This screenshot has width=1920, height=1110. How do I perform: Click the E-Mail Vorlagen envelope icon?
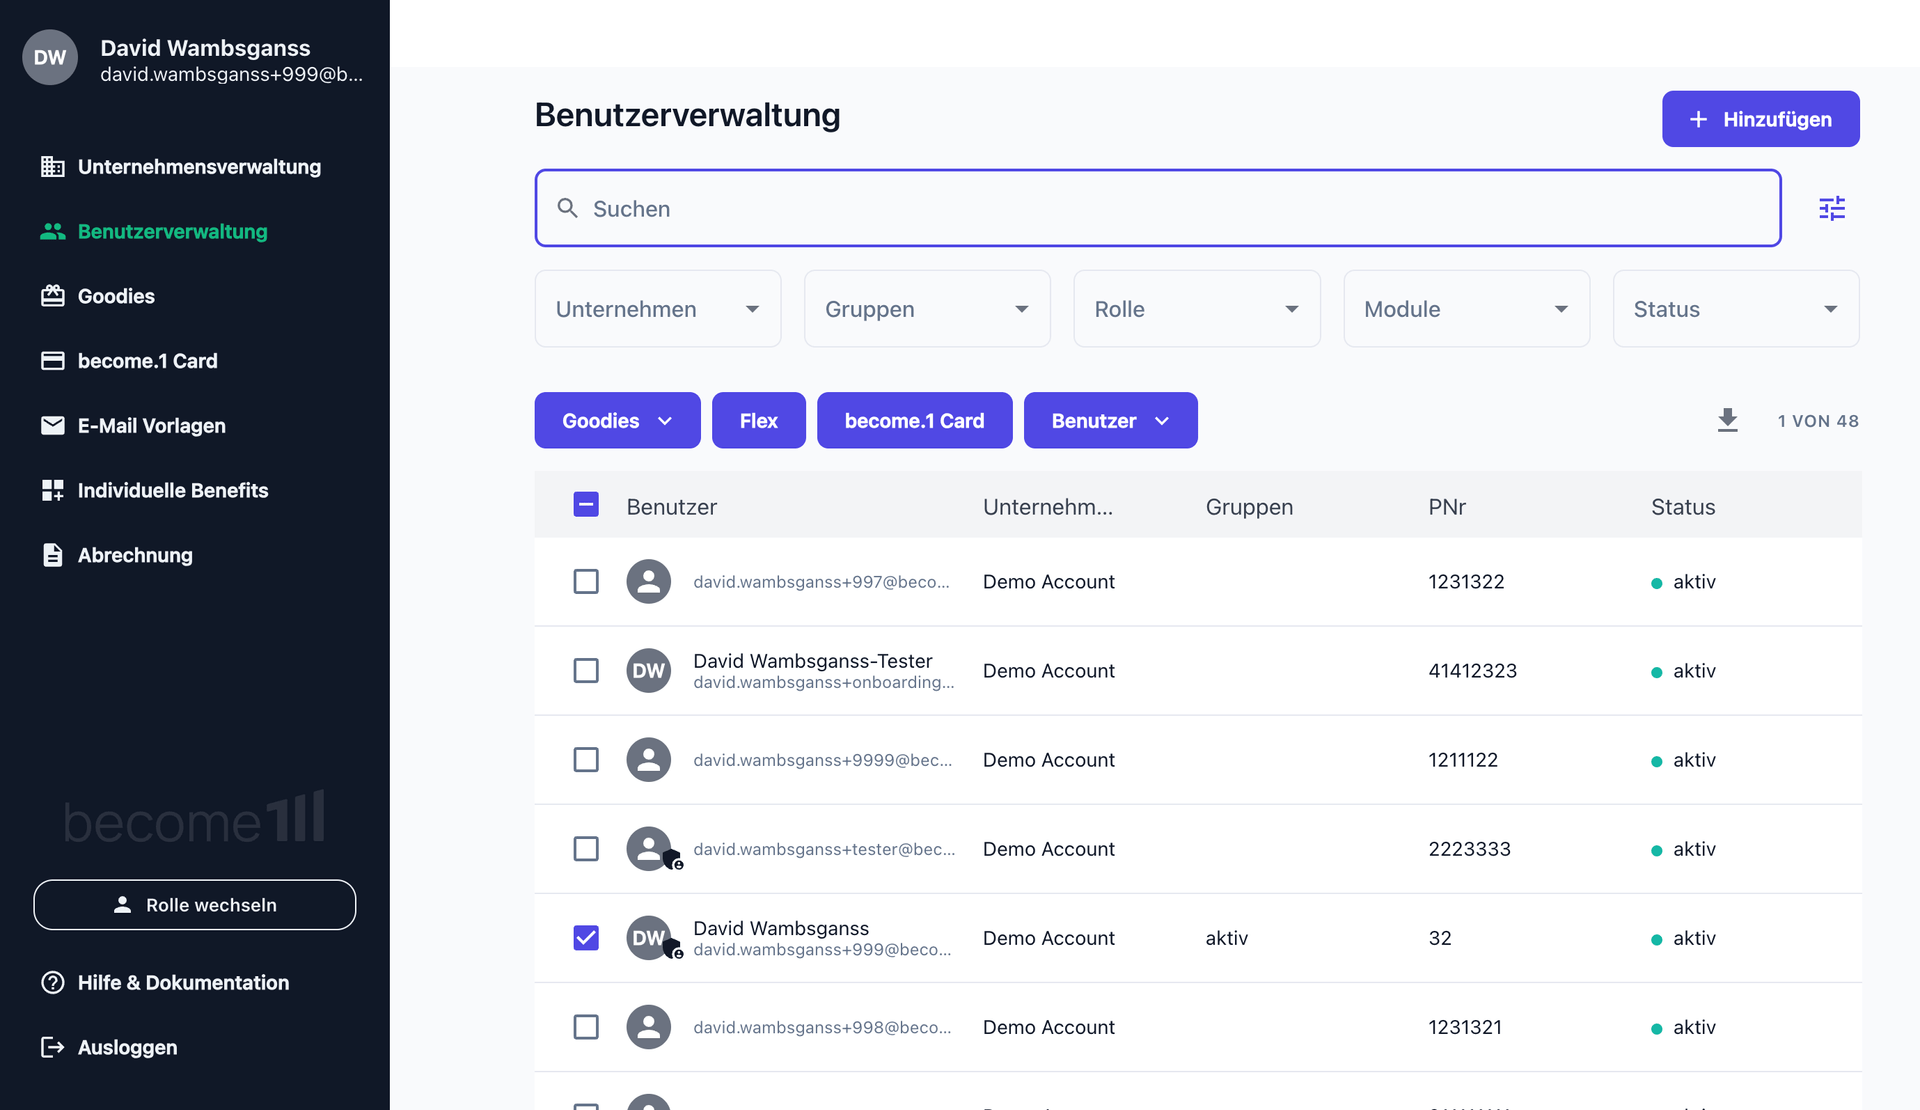52,426
